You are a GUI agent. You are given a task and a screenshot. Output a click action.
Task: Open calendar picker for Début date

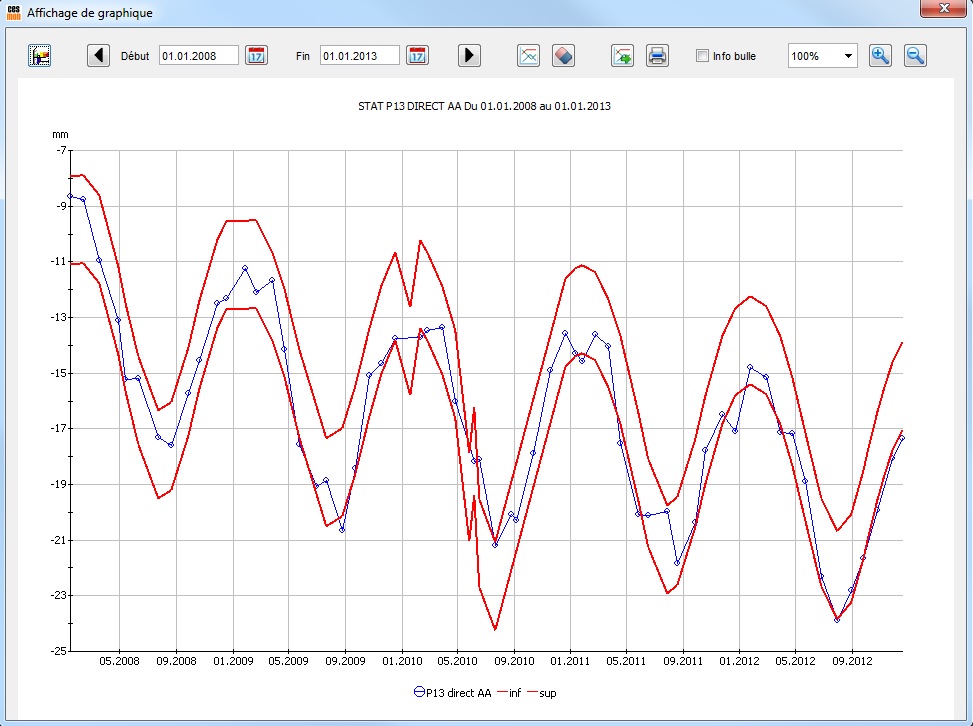point(256,56)
